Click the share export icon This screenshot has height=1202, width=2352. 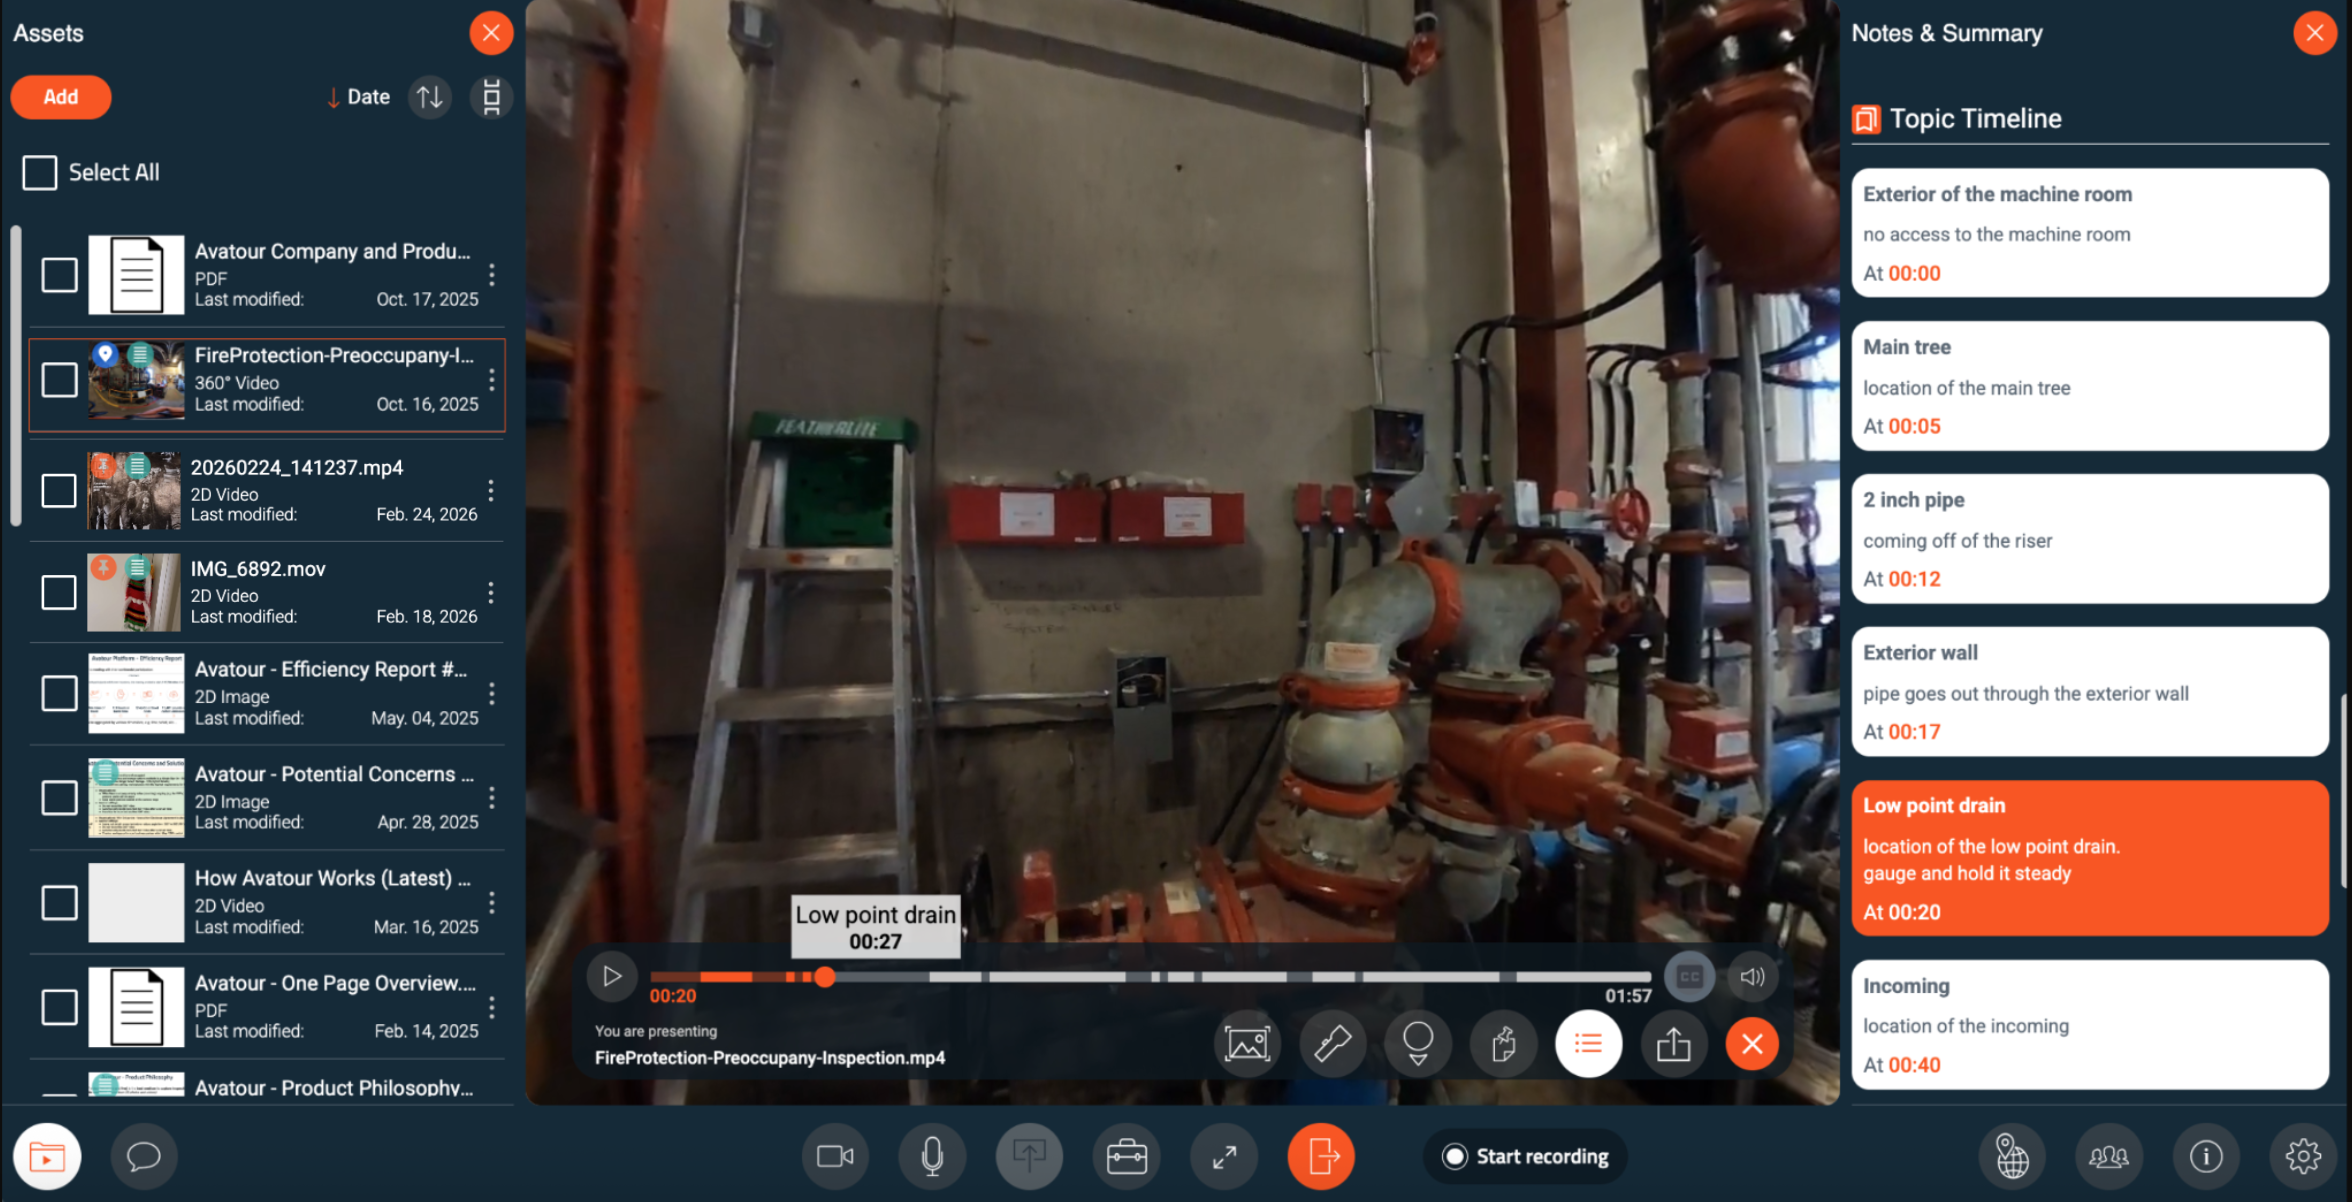tap(1673, 1044)
